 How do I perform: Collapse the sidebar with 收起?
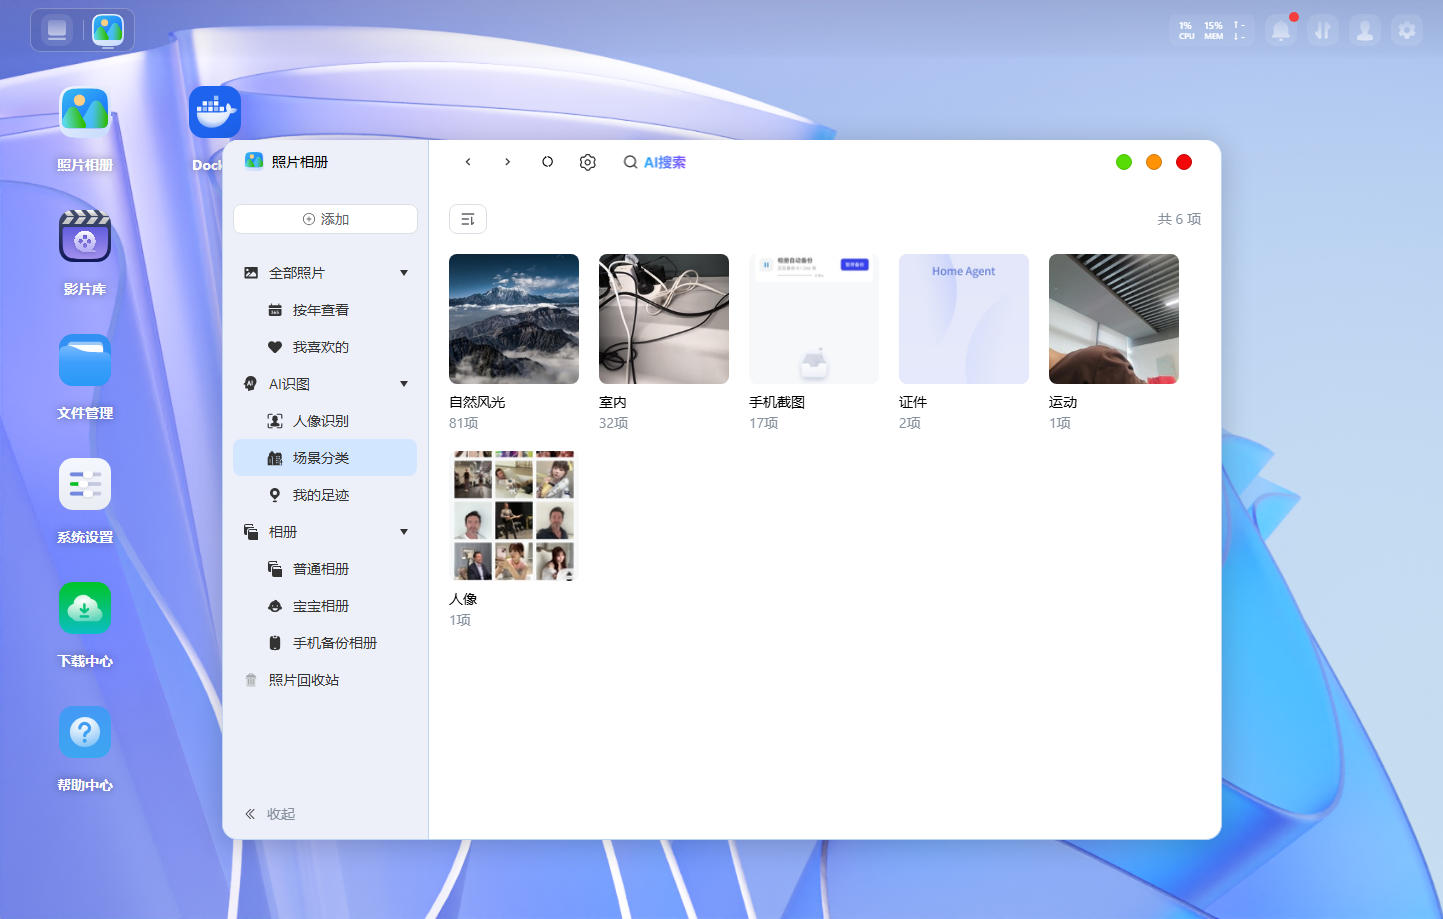270,814
